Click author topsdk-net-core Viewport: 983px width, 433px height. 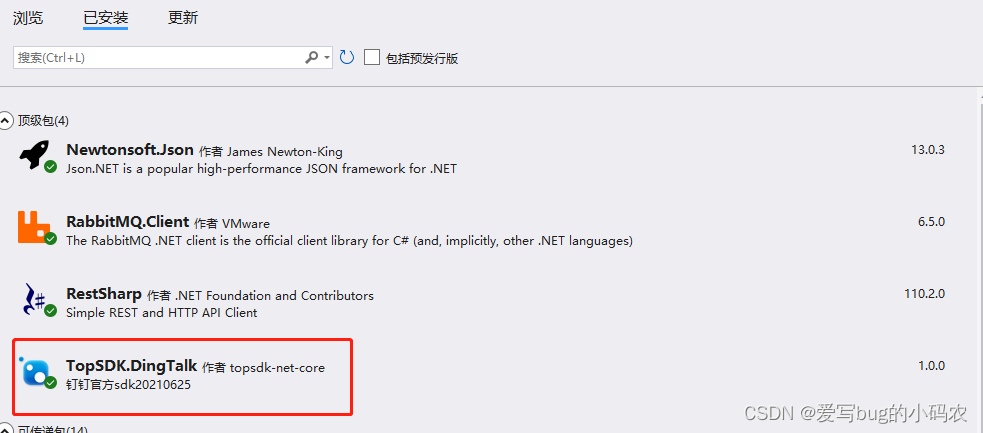coord(277,368)
